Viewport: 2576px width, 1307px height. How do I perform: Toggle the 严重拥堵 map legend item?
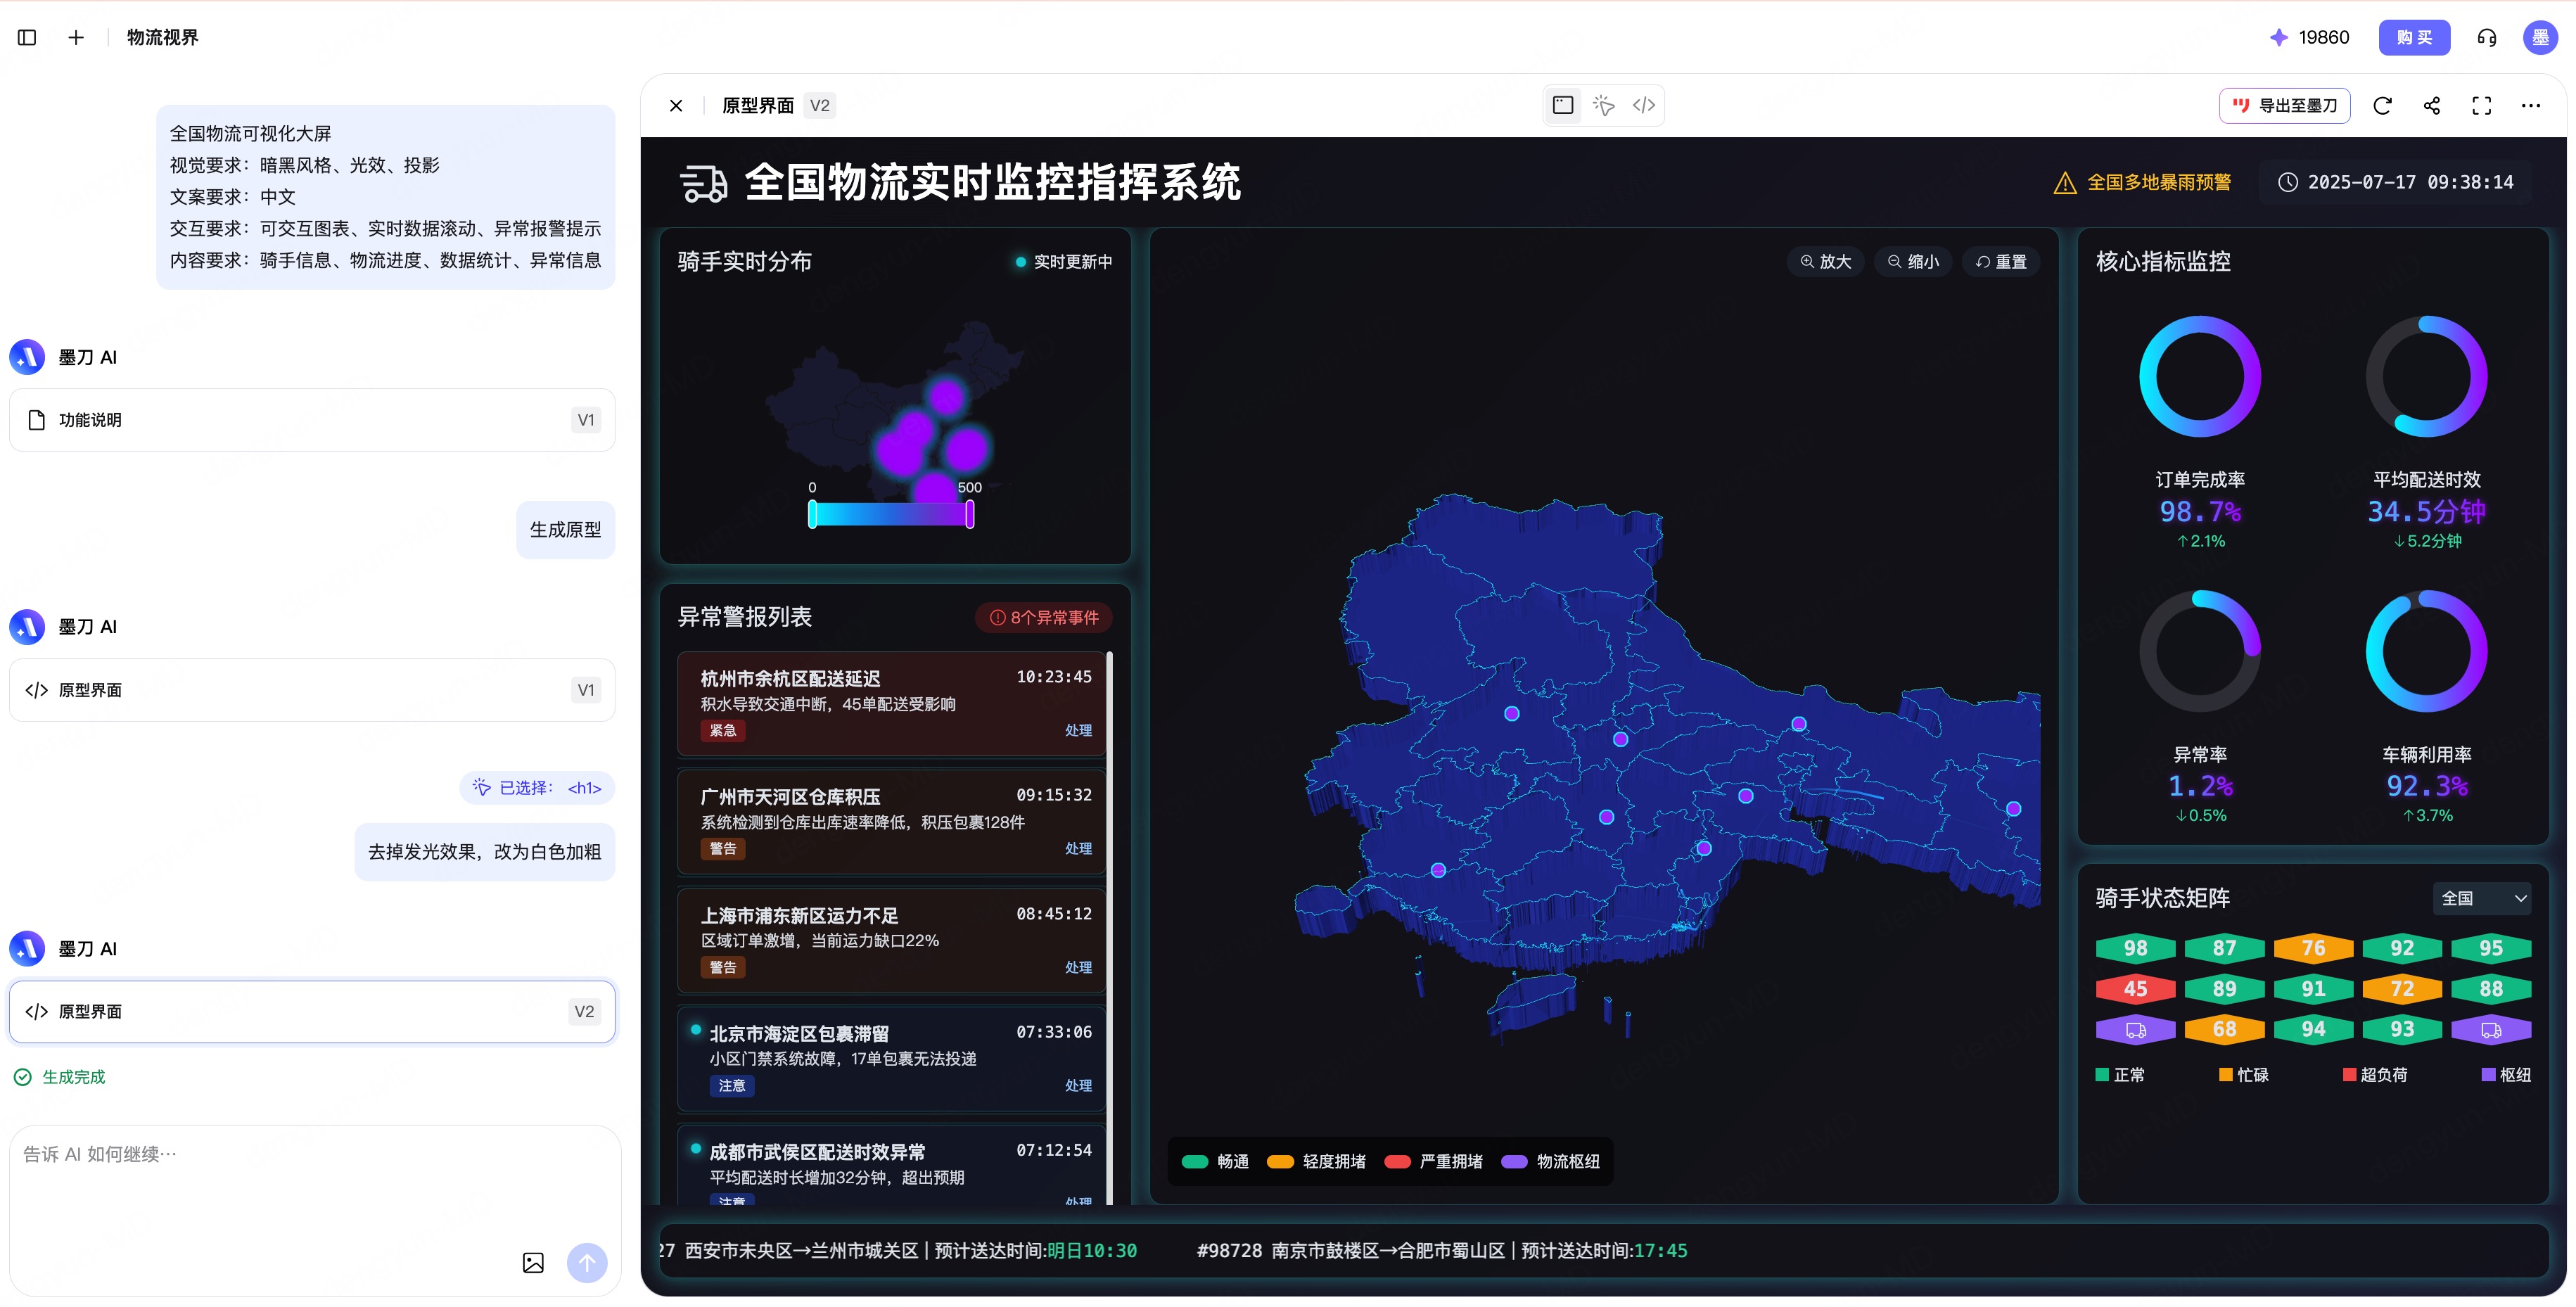click(1433, 1161)
